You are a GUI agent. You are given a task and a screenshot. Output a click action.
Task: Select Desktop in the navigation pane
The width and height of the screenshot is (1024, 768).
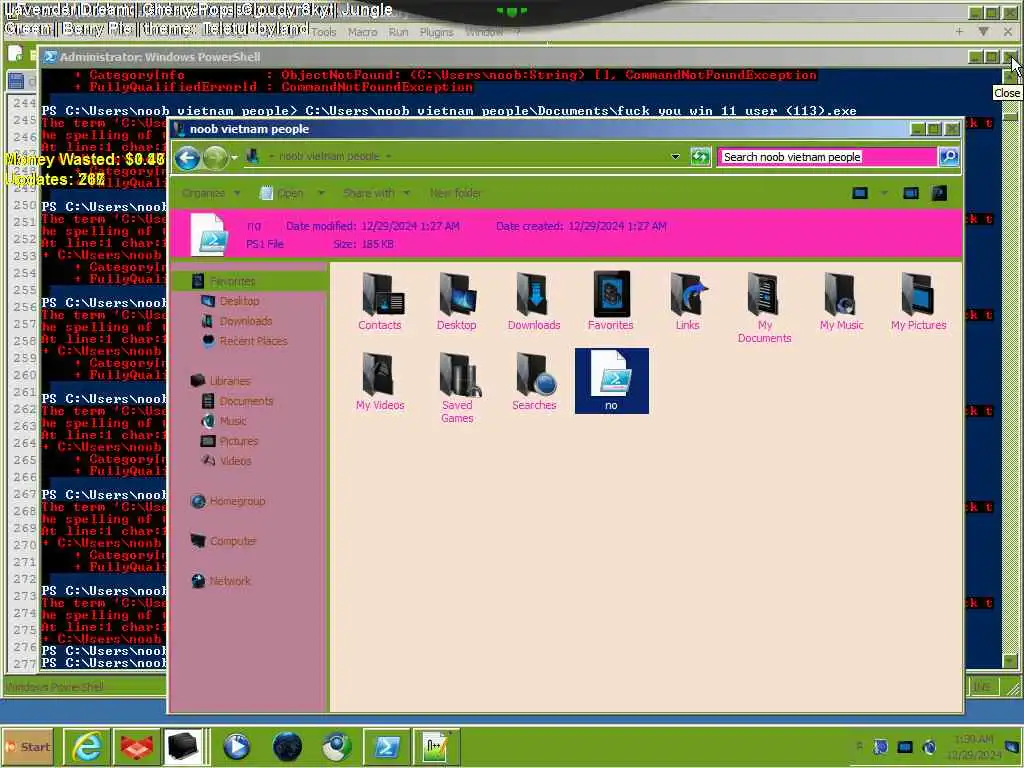click(x=231, y=301)
